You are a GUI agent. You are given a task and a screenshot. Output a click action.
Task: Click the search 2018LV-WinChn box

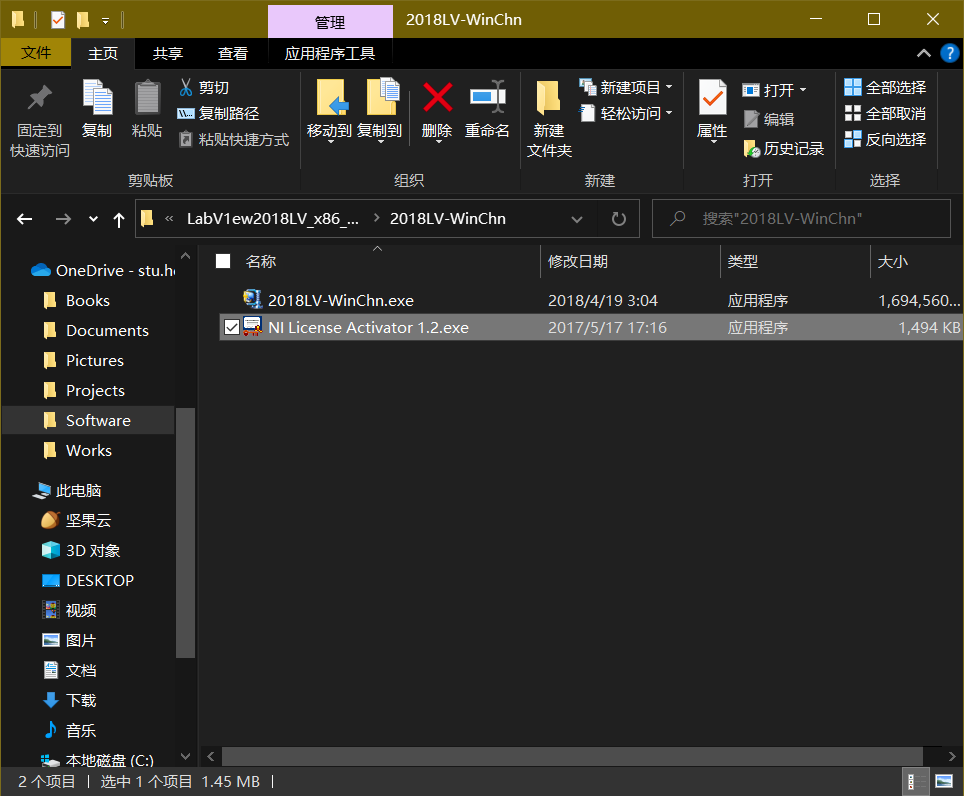coord(801,219)
